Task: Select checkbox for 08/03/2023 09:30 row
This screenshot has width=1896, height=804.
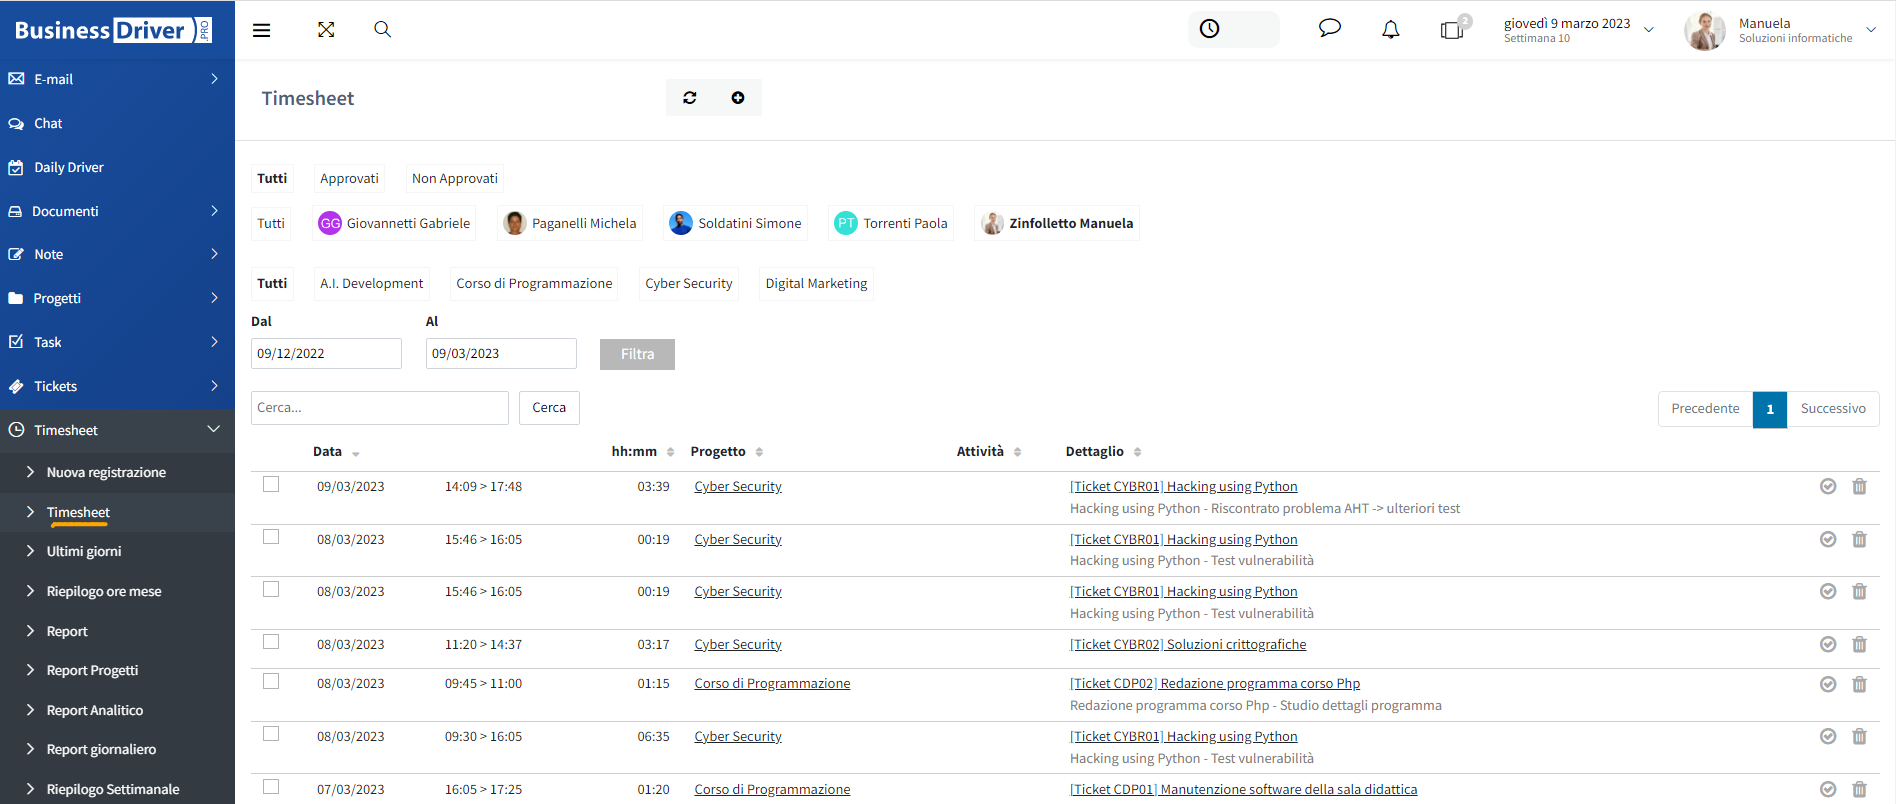Action: click(271, 734)
